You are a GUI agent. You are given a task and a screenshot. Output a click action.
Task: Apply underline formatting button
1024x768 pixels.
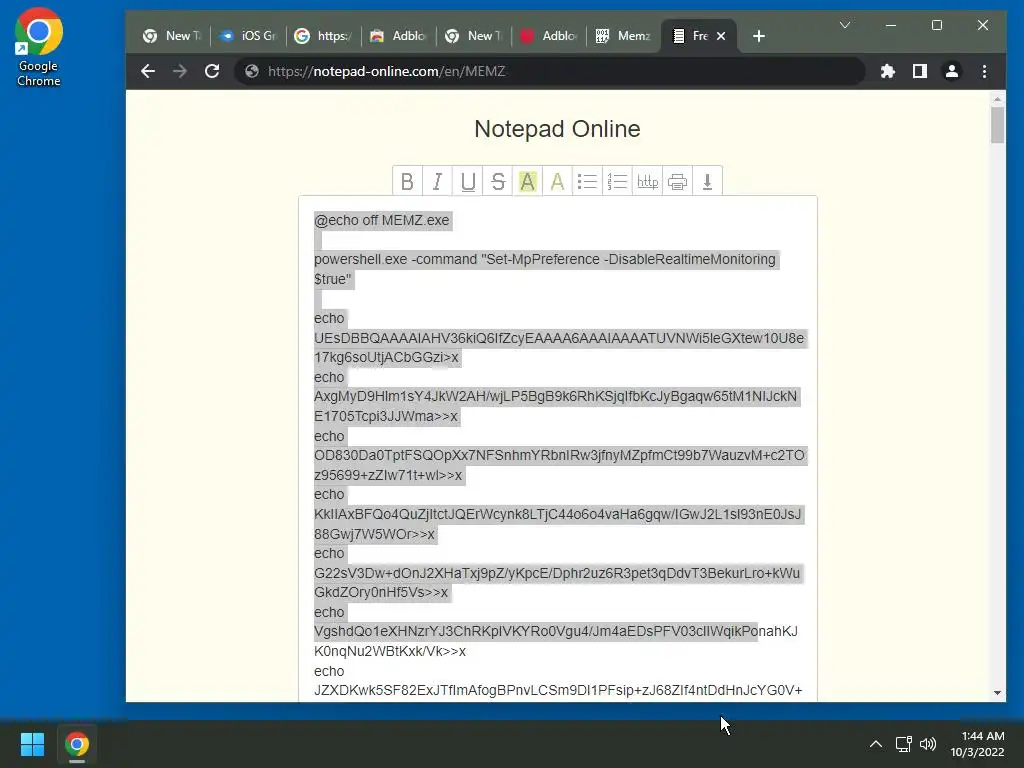click(468, 181)
